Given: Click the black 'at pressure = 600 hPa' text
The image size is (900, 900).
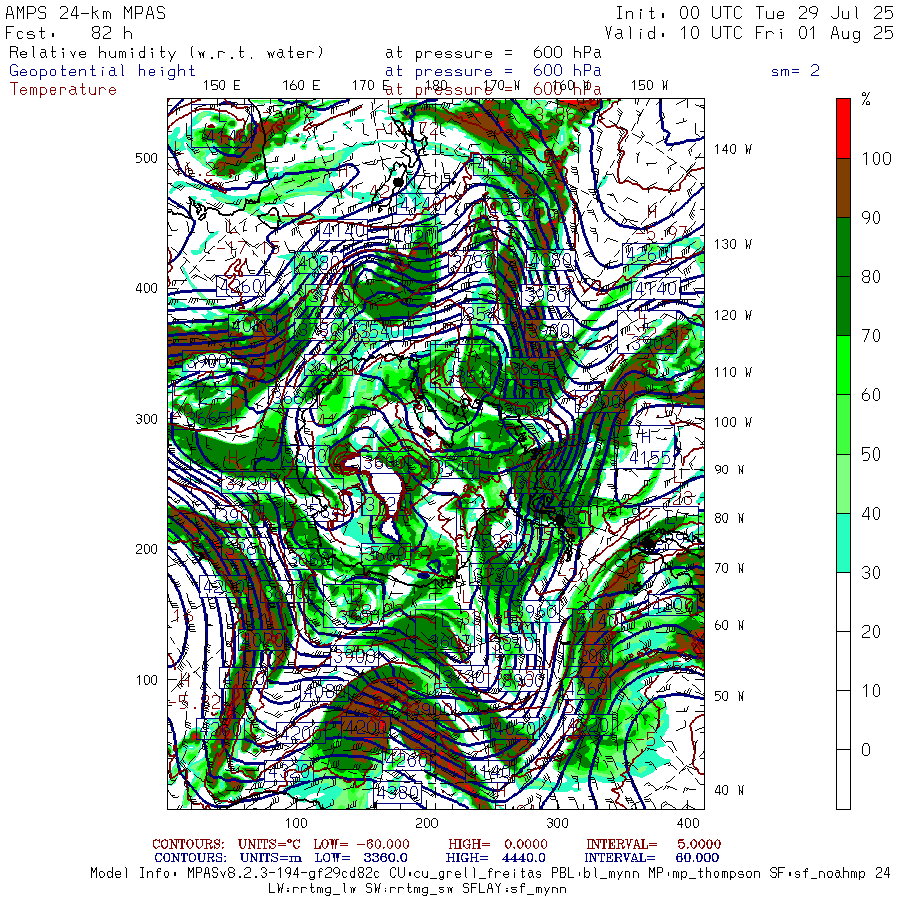Looking at the screenshot, I should click(x=493, y=53).
